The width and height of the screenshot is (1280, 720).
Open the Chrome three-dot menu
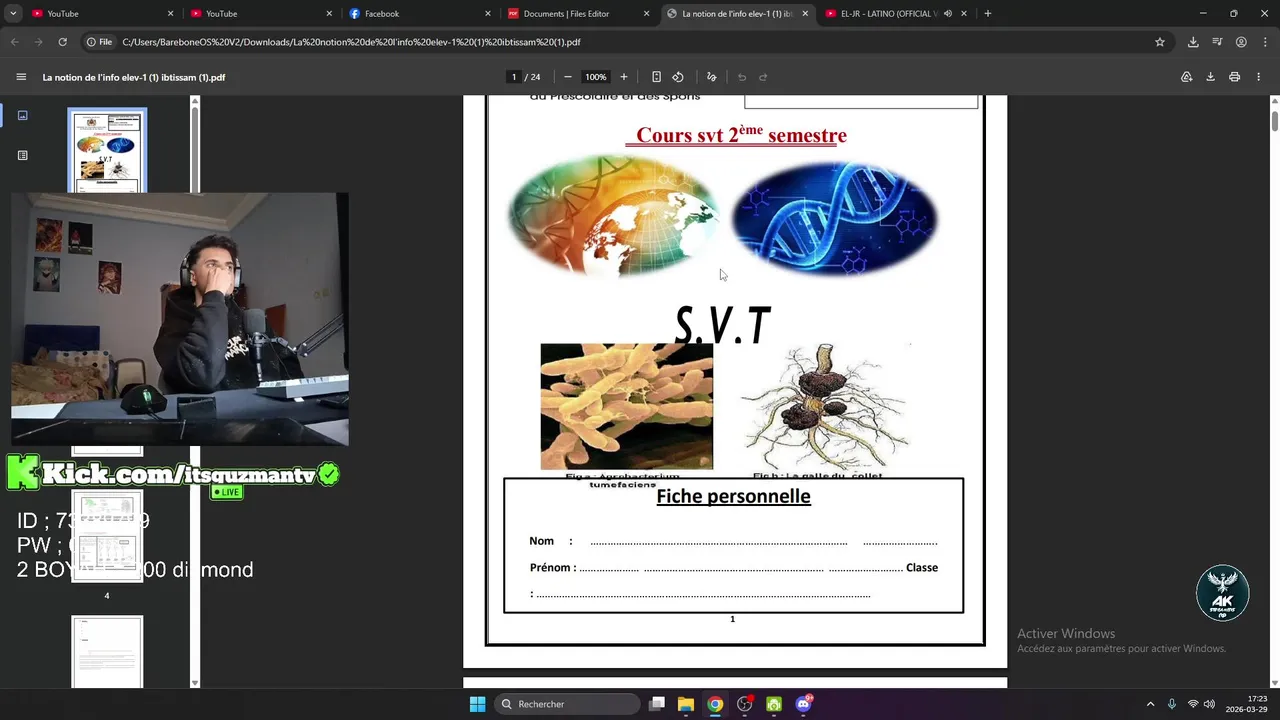(1265, 42)
